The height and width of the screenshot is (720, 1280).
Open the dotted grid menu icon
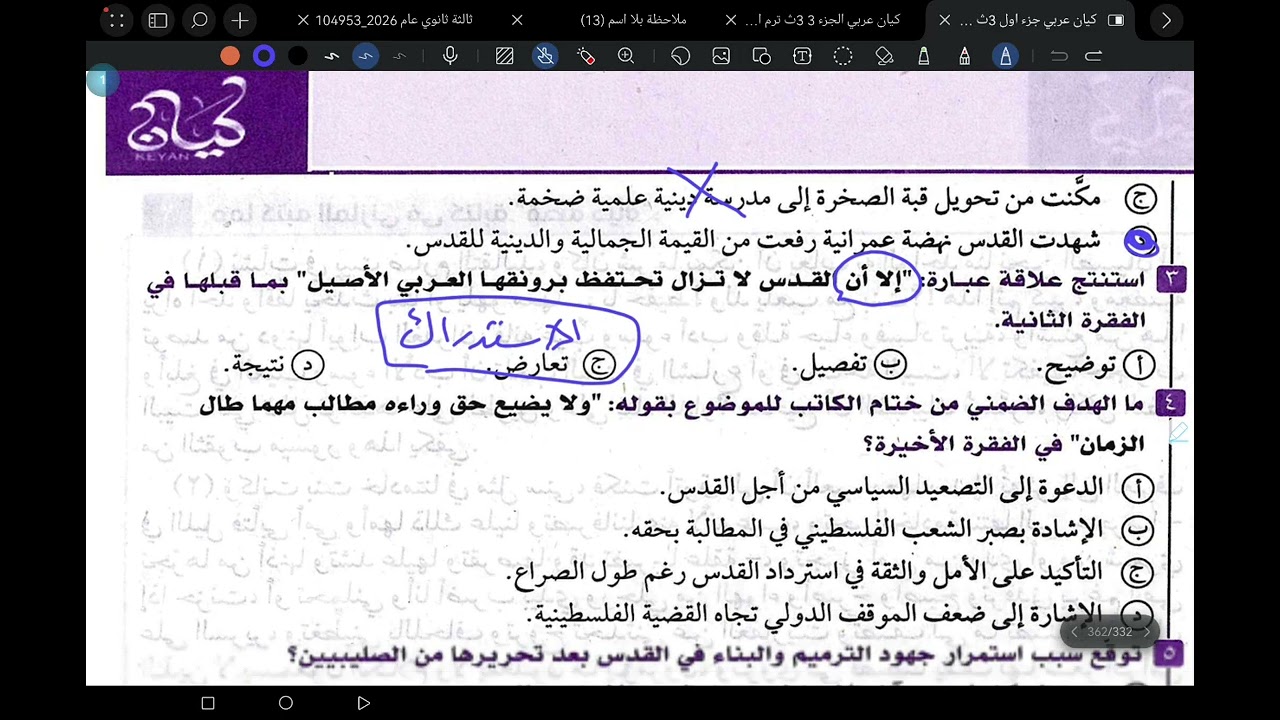[x=117, y=20]
